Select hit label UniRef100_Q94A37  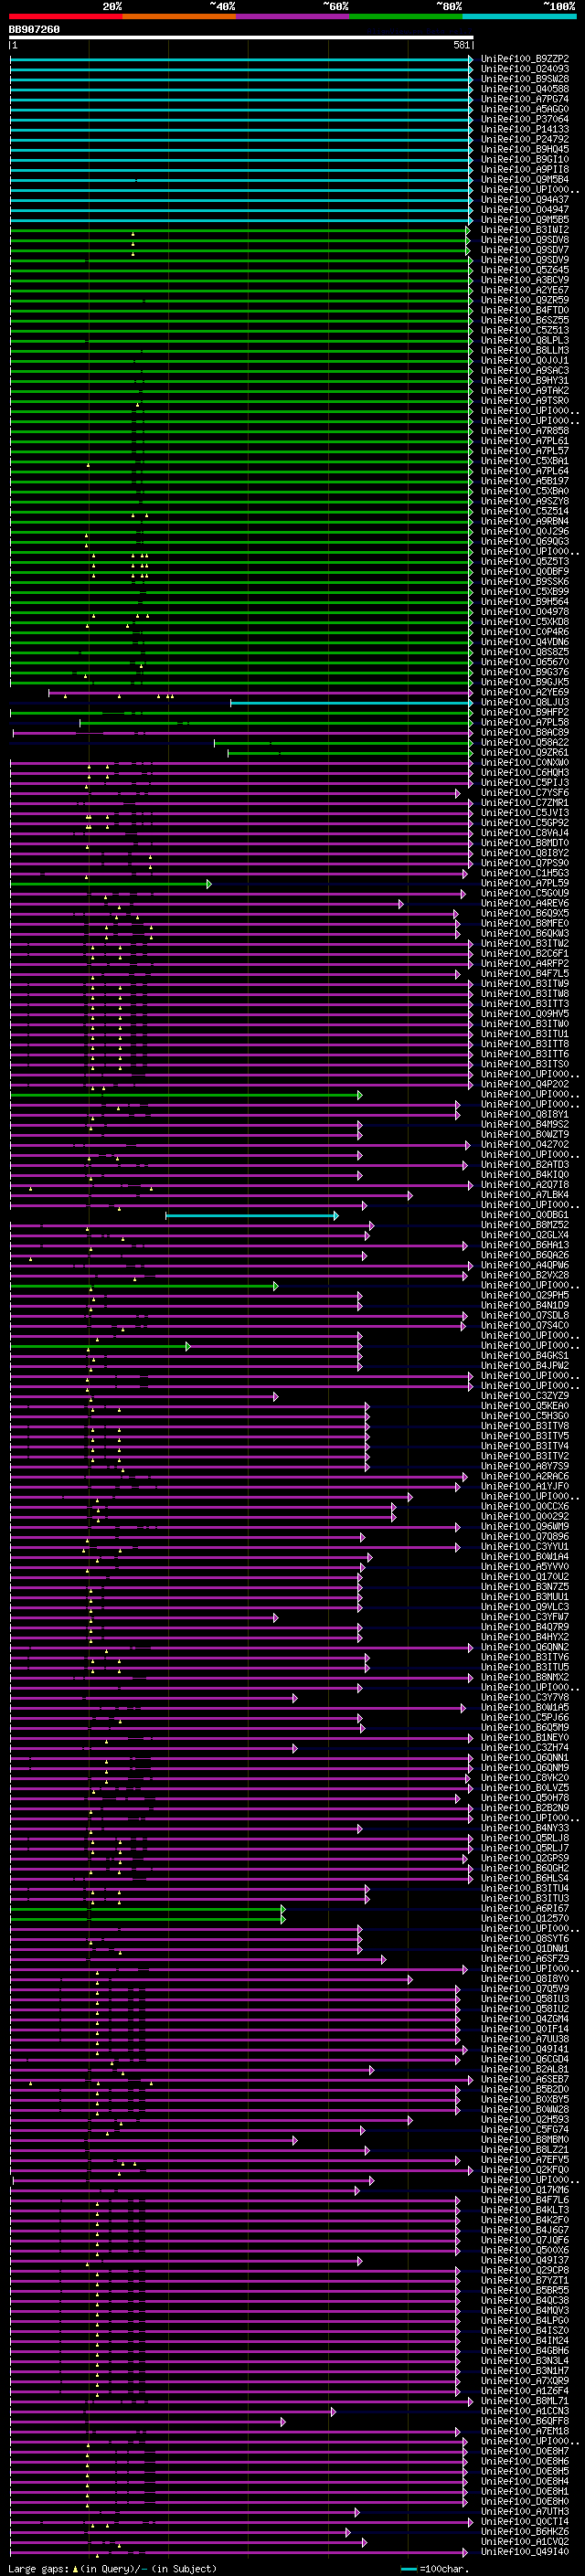[525, 200]
